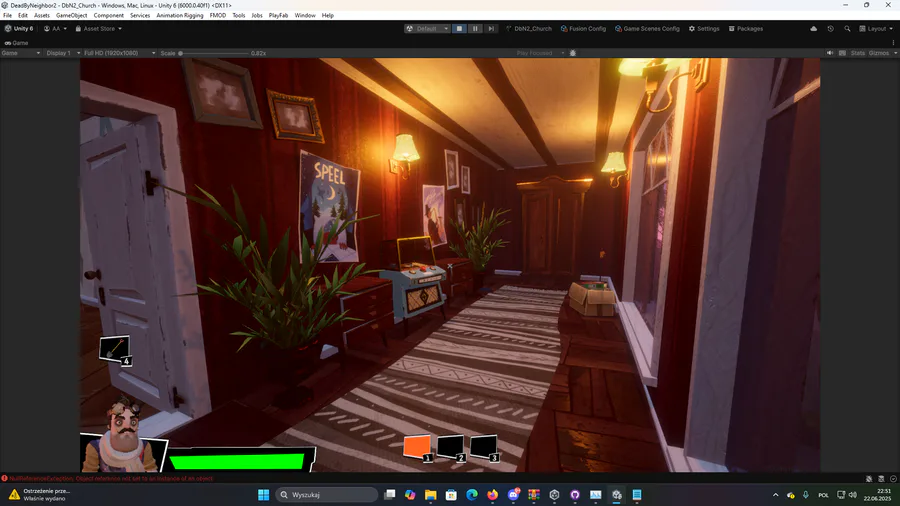The height and width of the screenshot is (506, 900).
Task: Select orange inventory slot 1
Action: (417, 447)
